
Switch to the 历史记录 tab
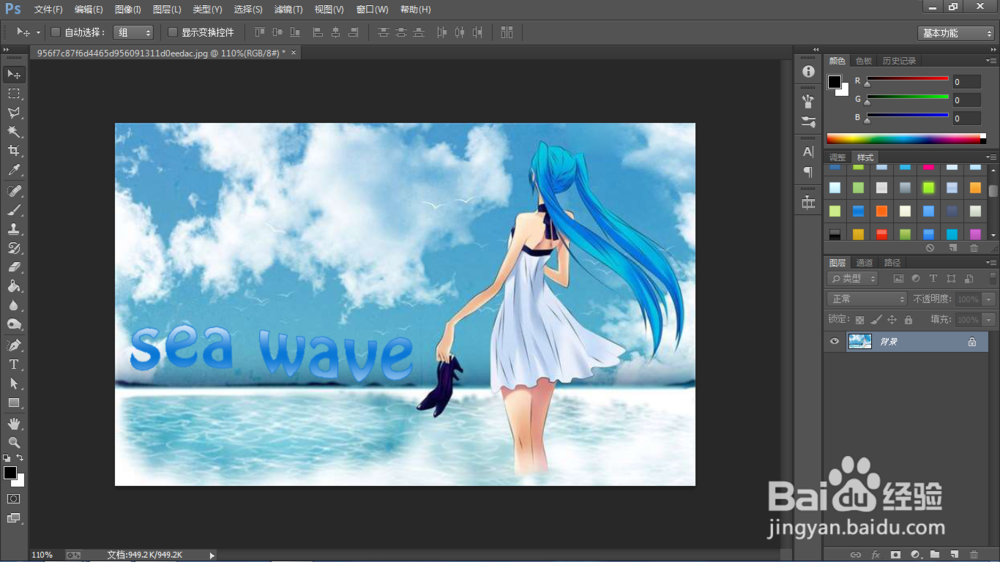click(x=899, y=61)
